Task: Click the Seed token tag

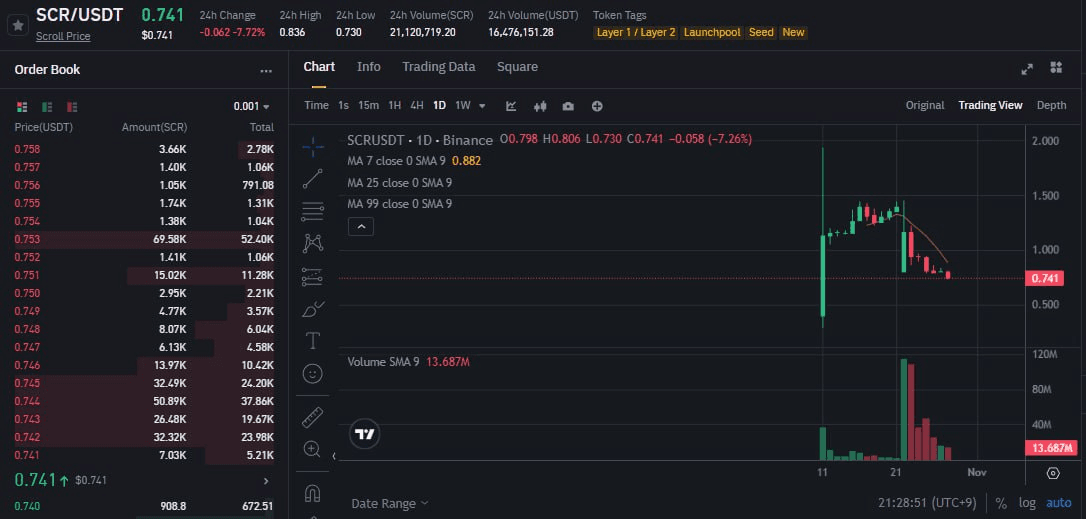Action: pyautogui.click(x=761, y=33)
